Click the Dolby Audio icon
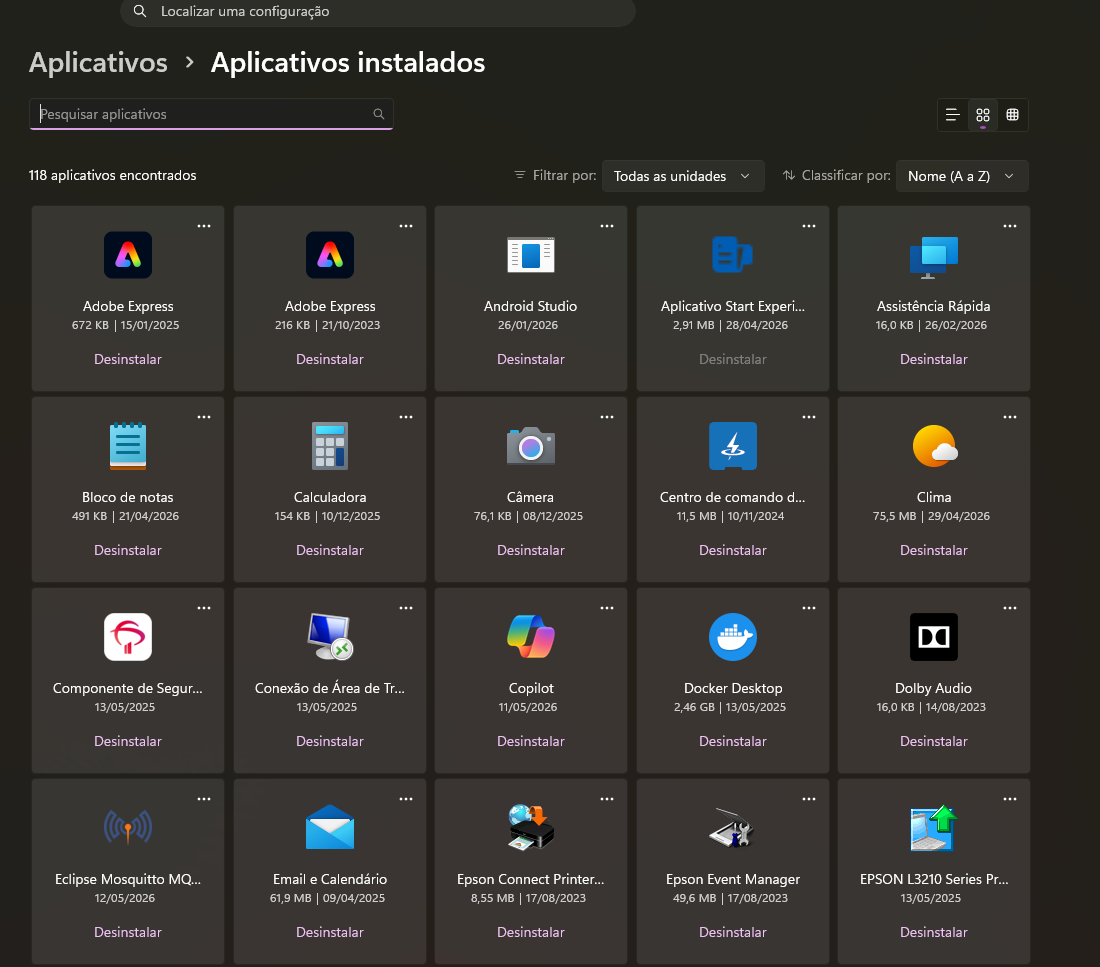Screen dimensions: 1100x967 coord(934,636)
